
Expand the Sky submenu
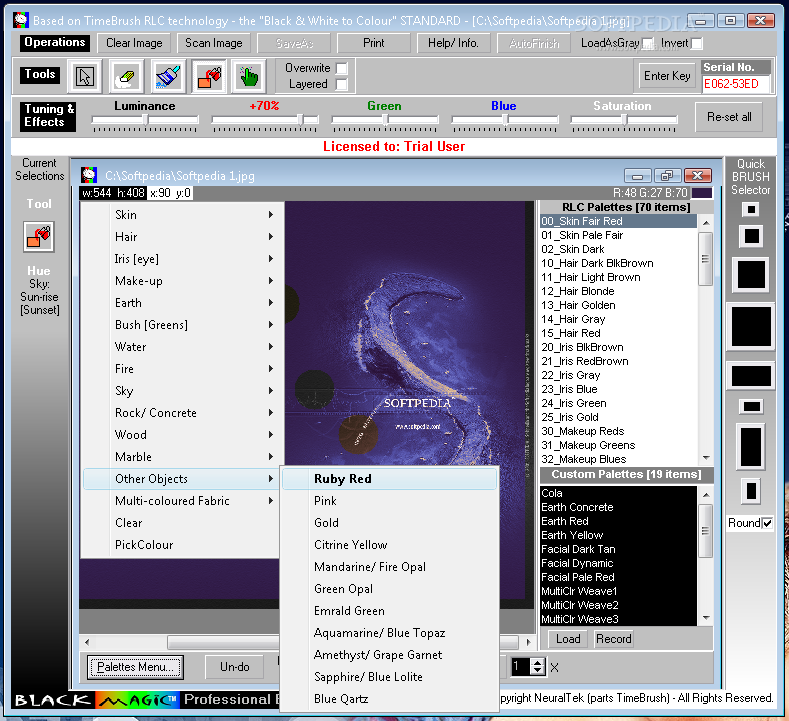click(x=181, y=391)
